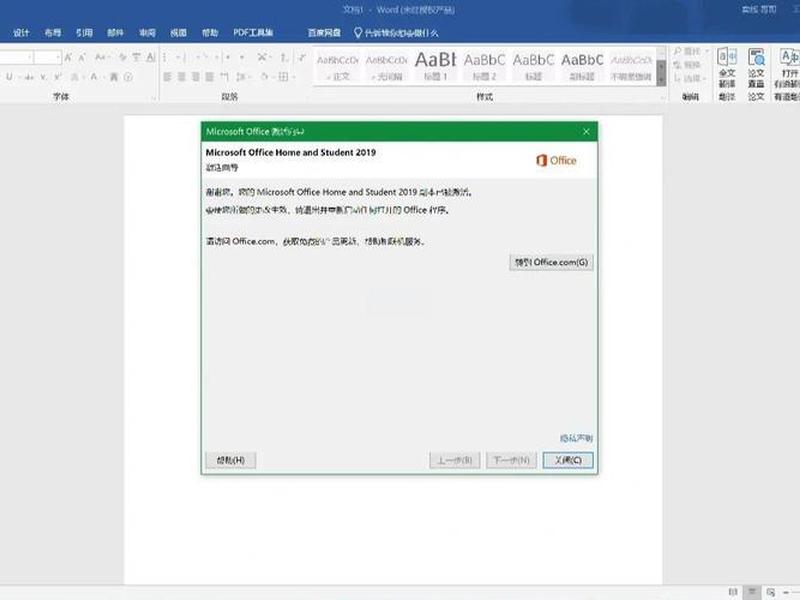800x600 pixels.
Task: Open the 设计 (Design) ribbon tab
Action: point(21,33)
